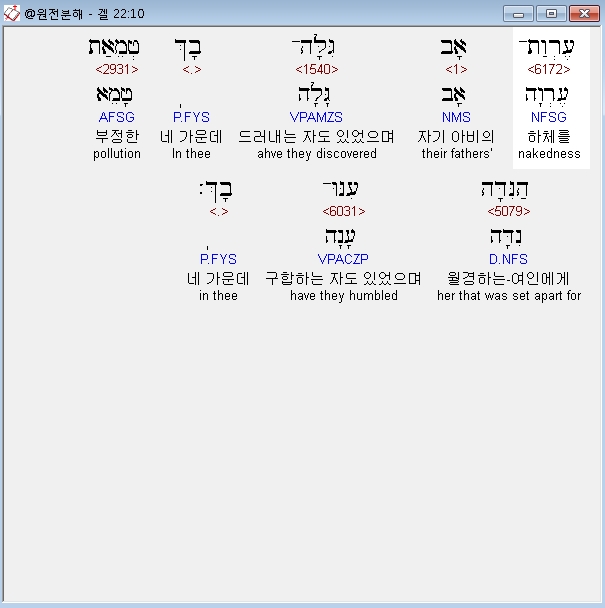The image size is (605, 608).
Task: Select Strong's number <5079>
Action: click(x=509, y=211)
